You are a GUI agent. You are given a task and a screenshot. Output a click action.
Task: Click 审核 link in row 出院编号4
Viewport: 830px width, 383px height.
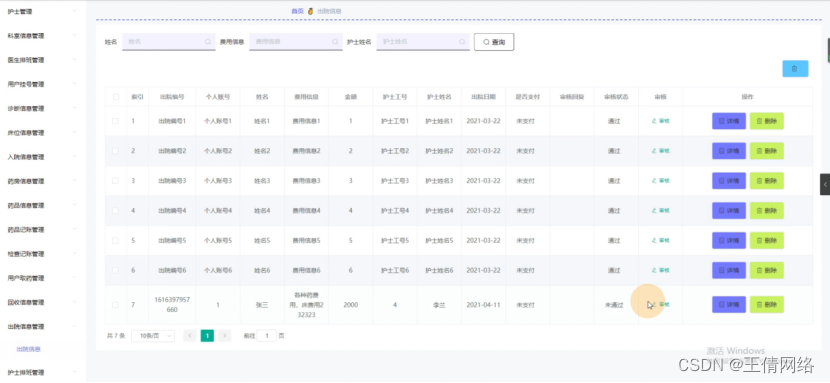point(661,211)
